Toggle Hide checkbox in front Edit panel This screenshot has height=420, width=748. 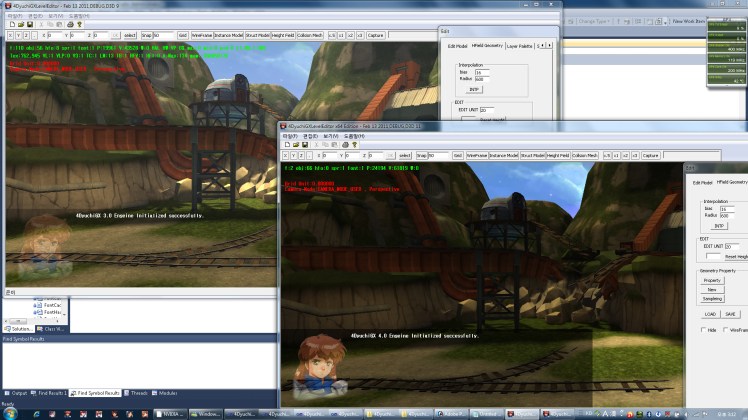coord(703,330)
